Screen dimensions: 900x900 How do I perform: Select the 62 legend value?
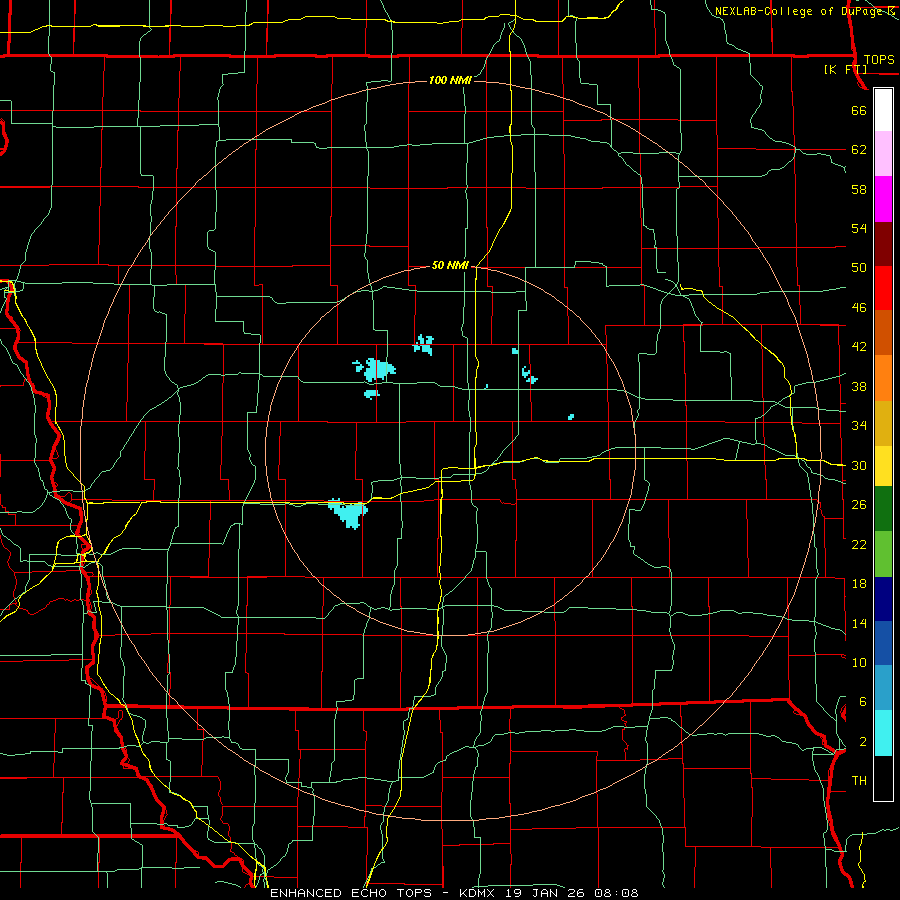859,150
